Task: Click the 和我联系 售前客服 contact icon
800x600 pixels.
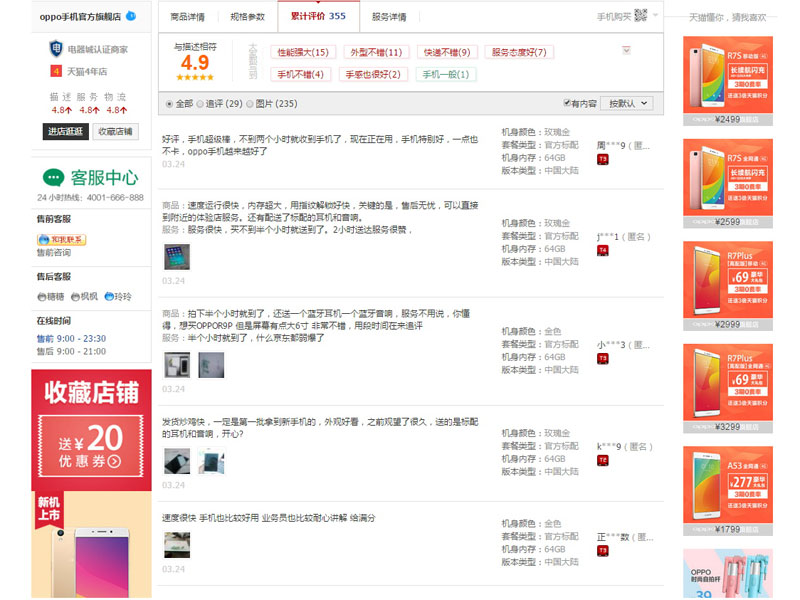Action: pos(61,239)
